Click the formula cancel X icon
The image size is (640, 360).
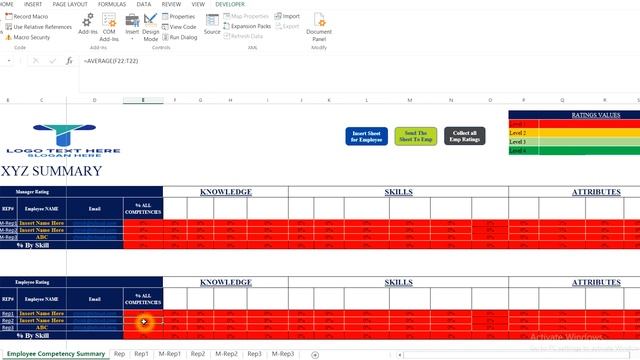click(36, 61)
